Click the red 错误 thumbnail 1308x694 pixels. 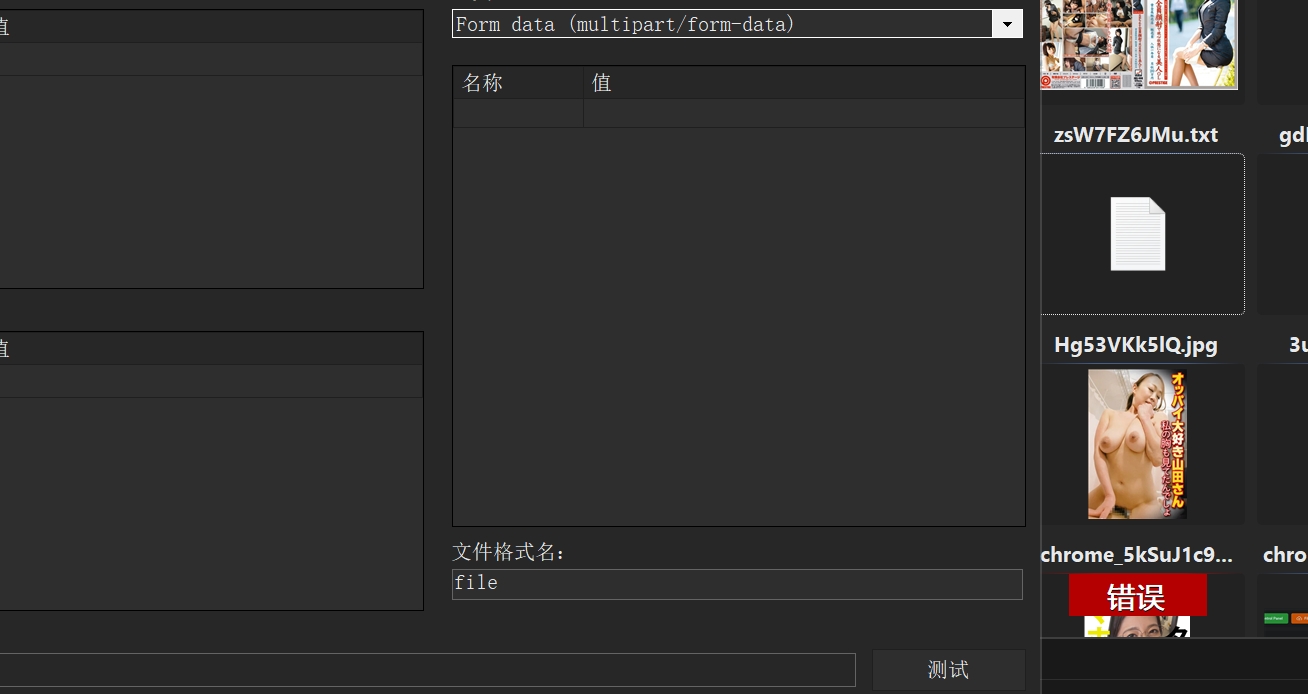click(1137, 605)
